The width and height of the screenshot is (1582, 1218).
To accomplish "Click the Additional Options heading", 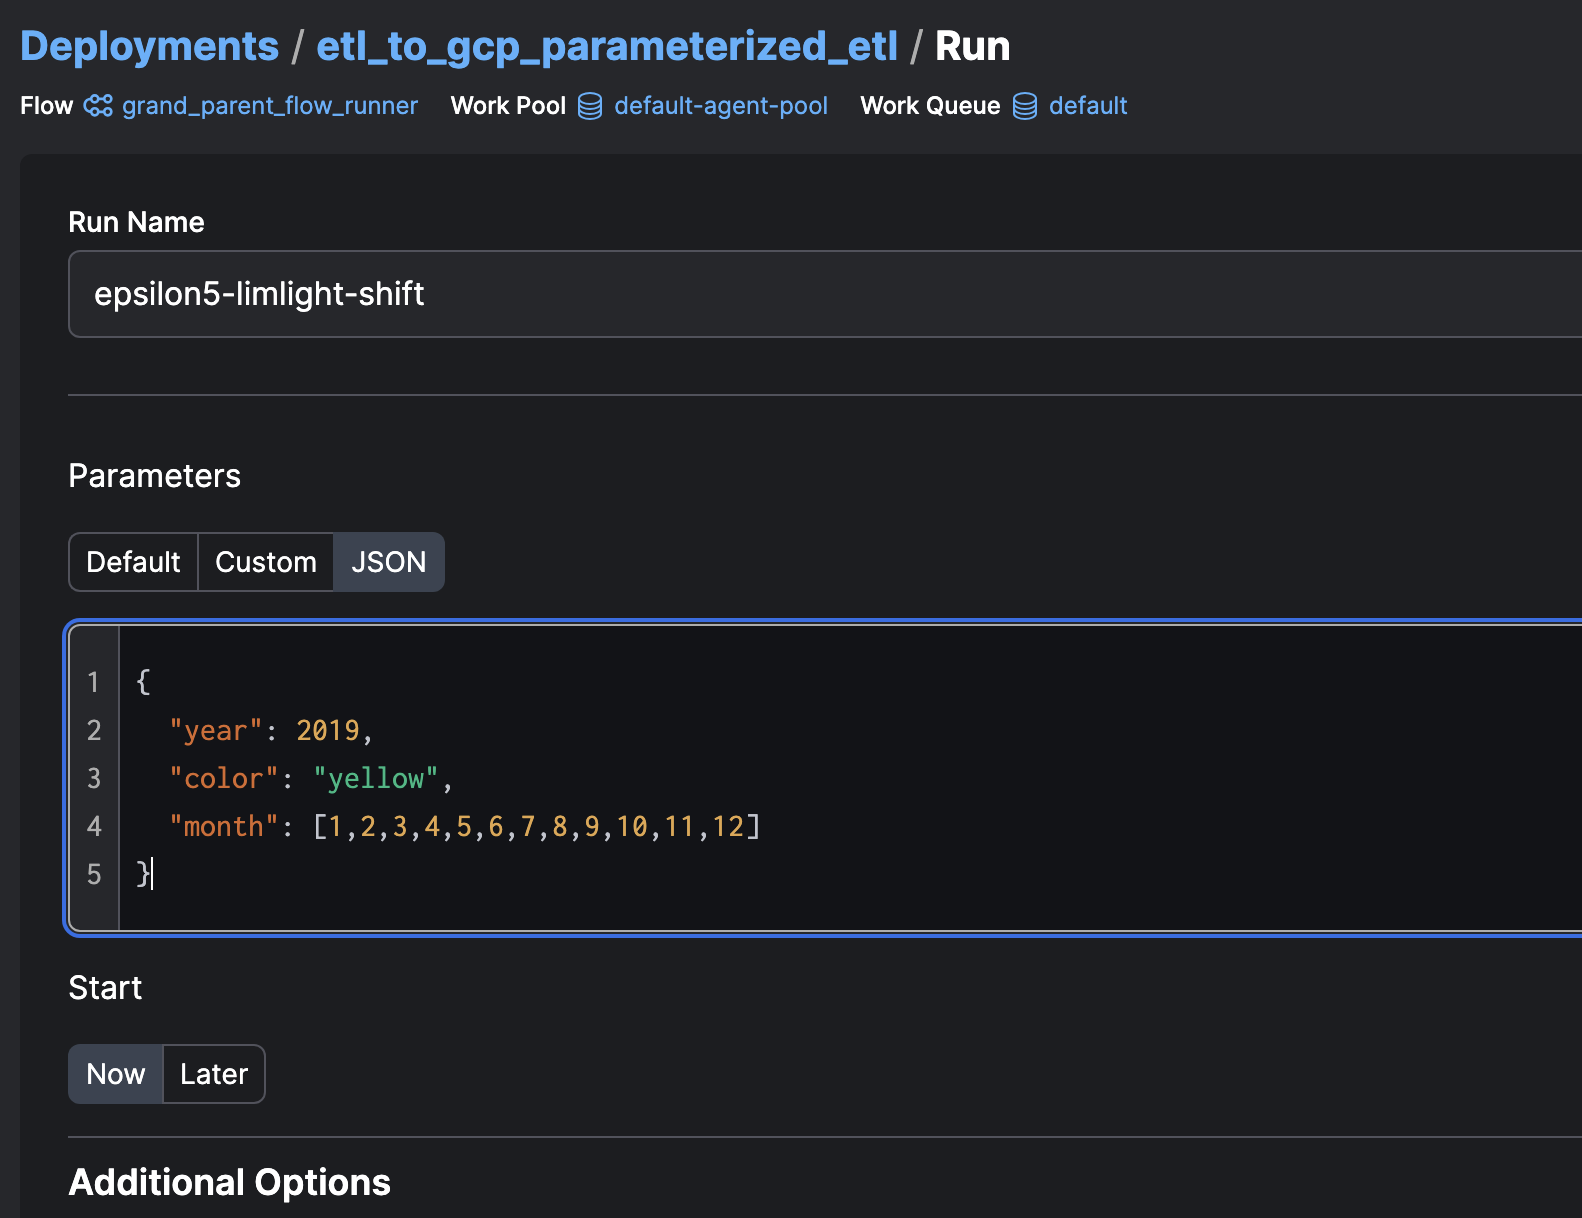I will [230, 1182].
